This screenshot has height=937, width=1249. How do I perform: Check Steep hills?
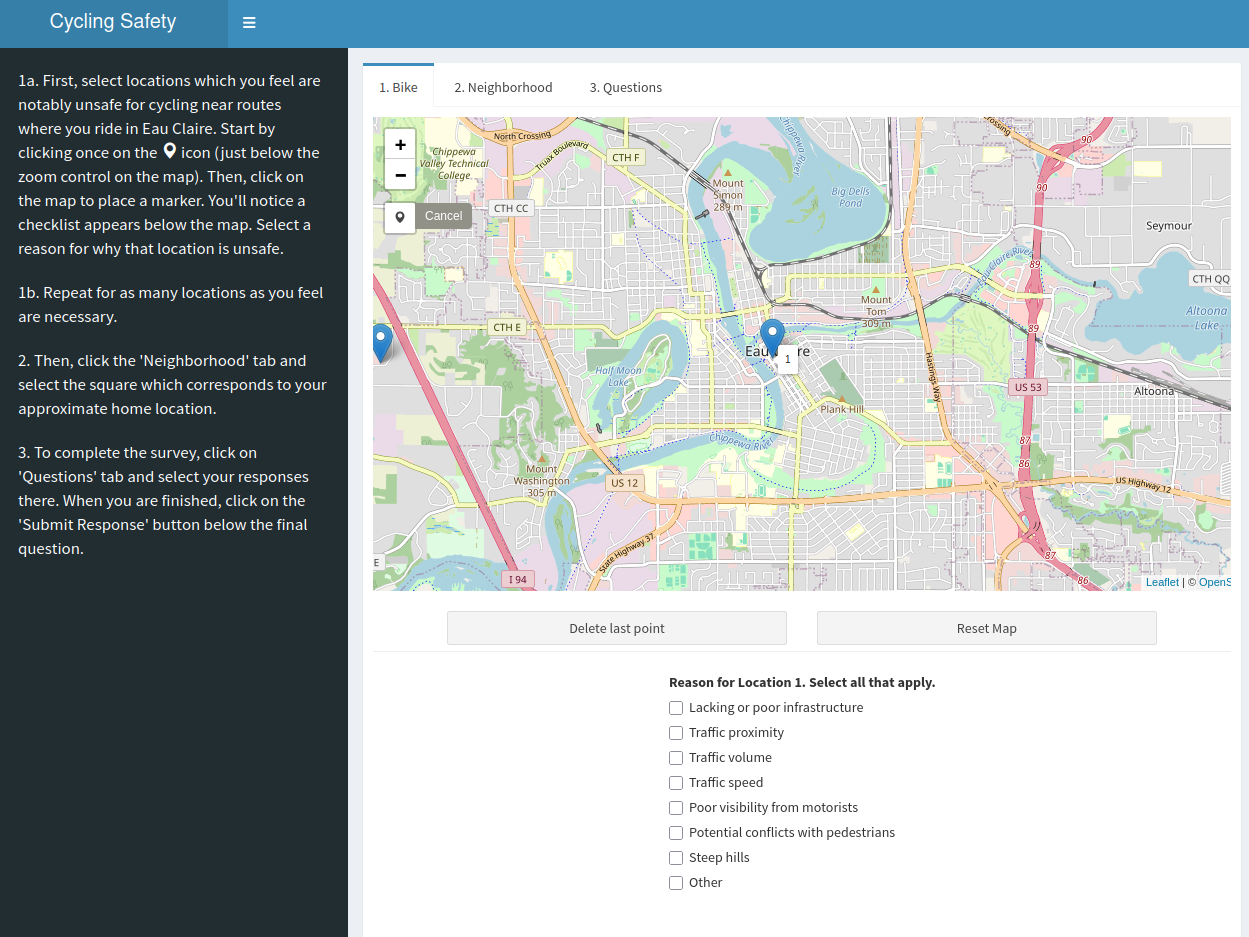pyautogui.click(x=676, y=858)
